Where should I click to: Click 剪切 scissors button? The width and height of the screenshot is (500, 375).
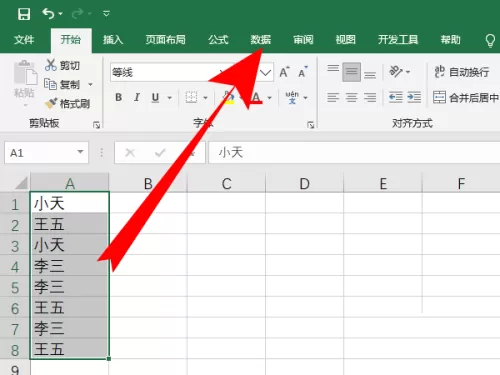63,65
